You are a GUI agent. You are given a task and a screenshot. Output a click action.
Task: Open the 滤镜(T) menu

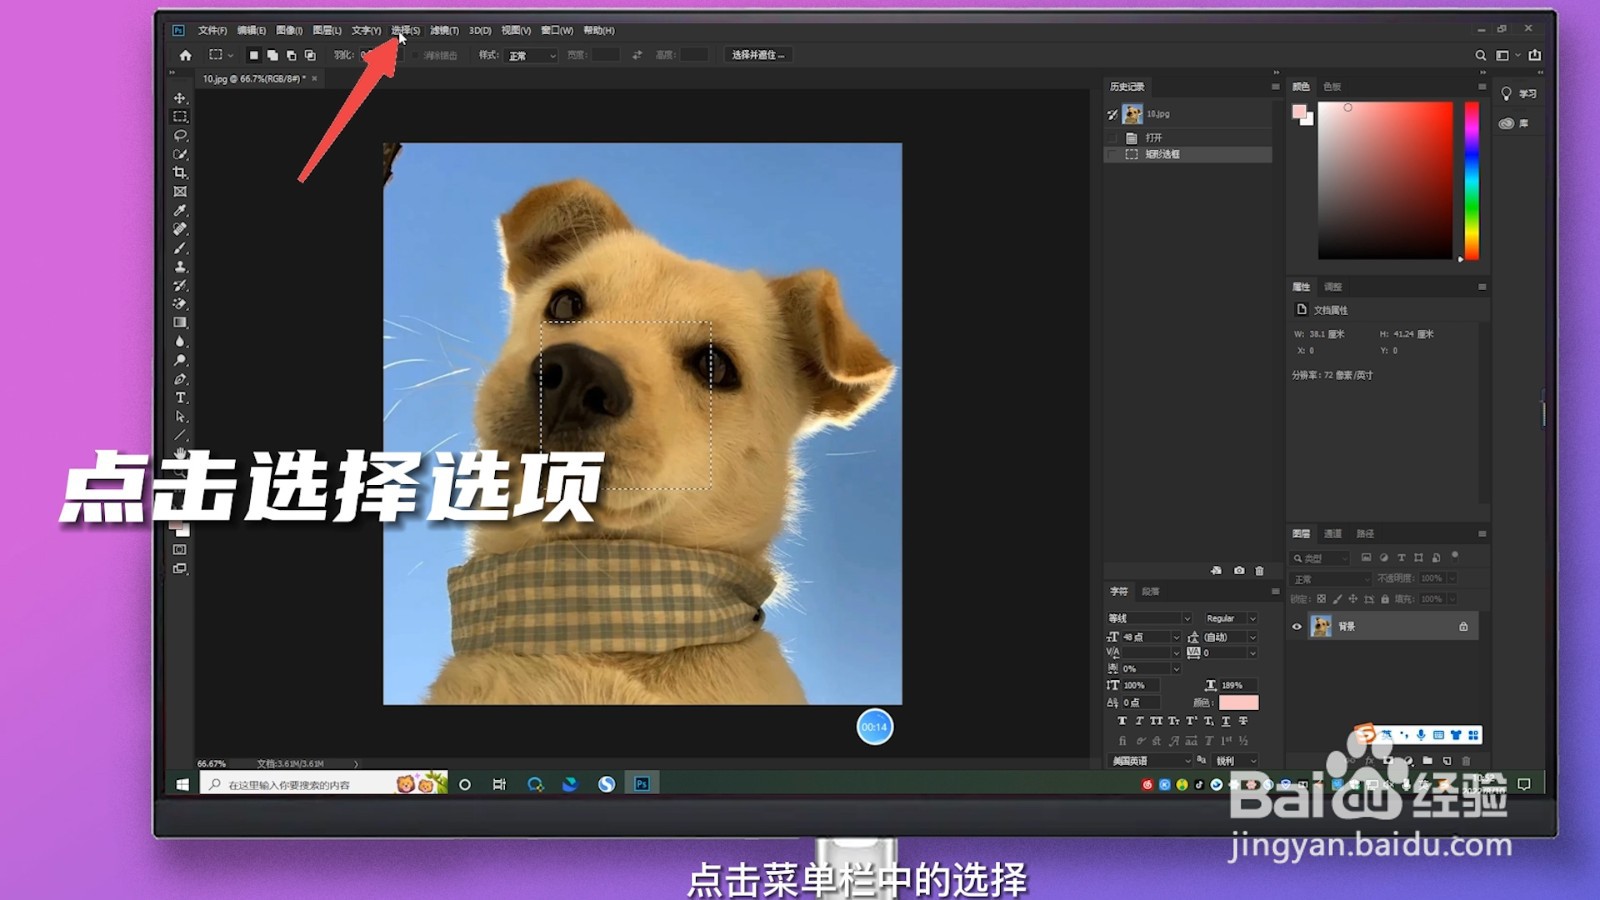click(x=444, y=30)
